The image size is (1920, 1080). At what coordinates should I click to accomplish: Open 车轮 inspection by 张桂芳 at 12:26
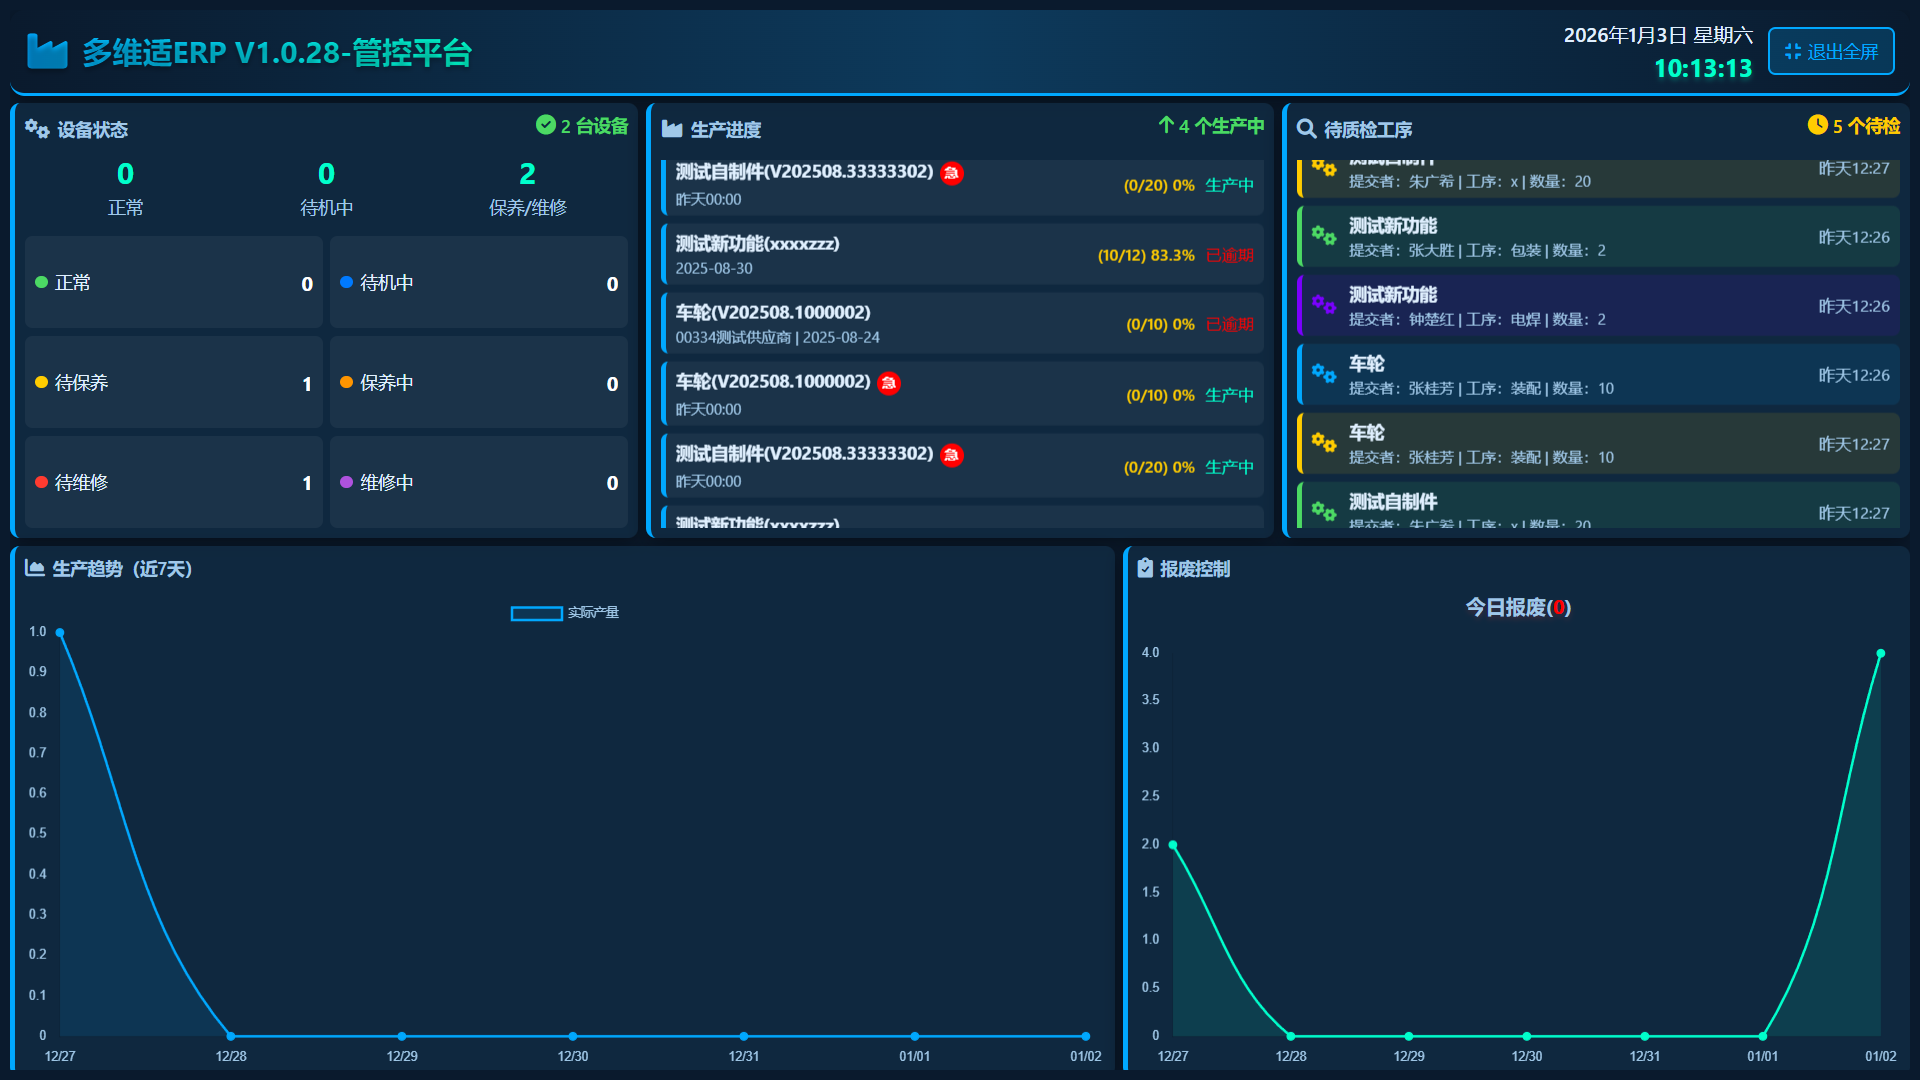click(1598, 374)
